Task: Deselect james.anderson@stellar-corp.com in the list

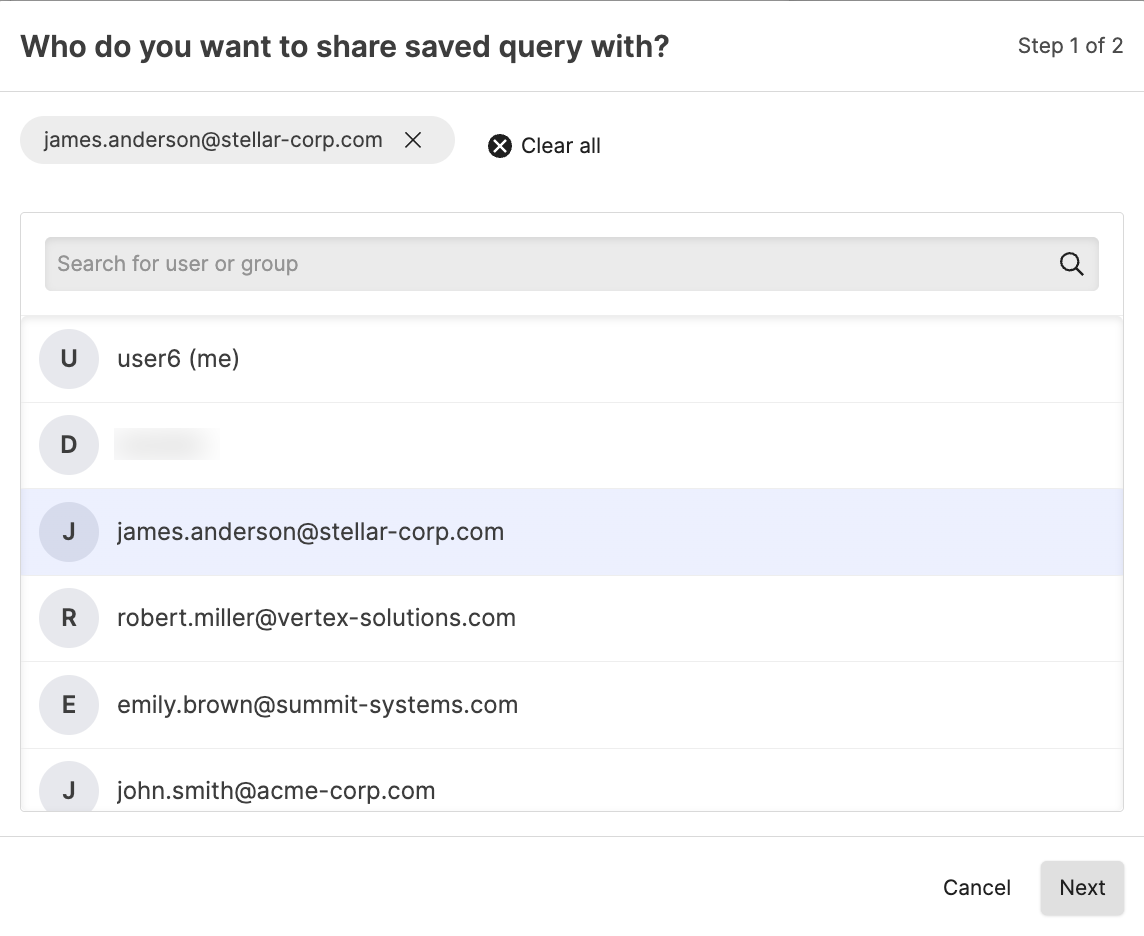Action: point(310,532)
